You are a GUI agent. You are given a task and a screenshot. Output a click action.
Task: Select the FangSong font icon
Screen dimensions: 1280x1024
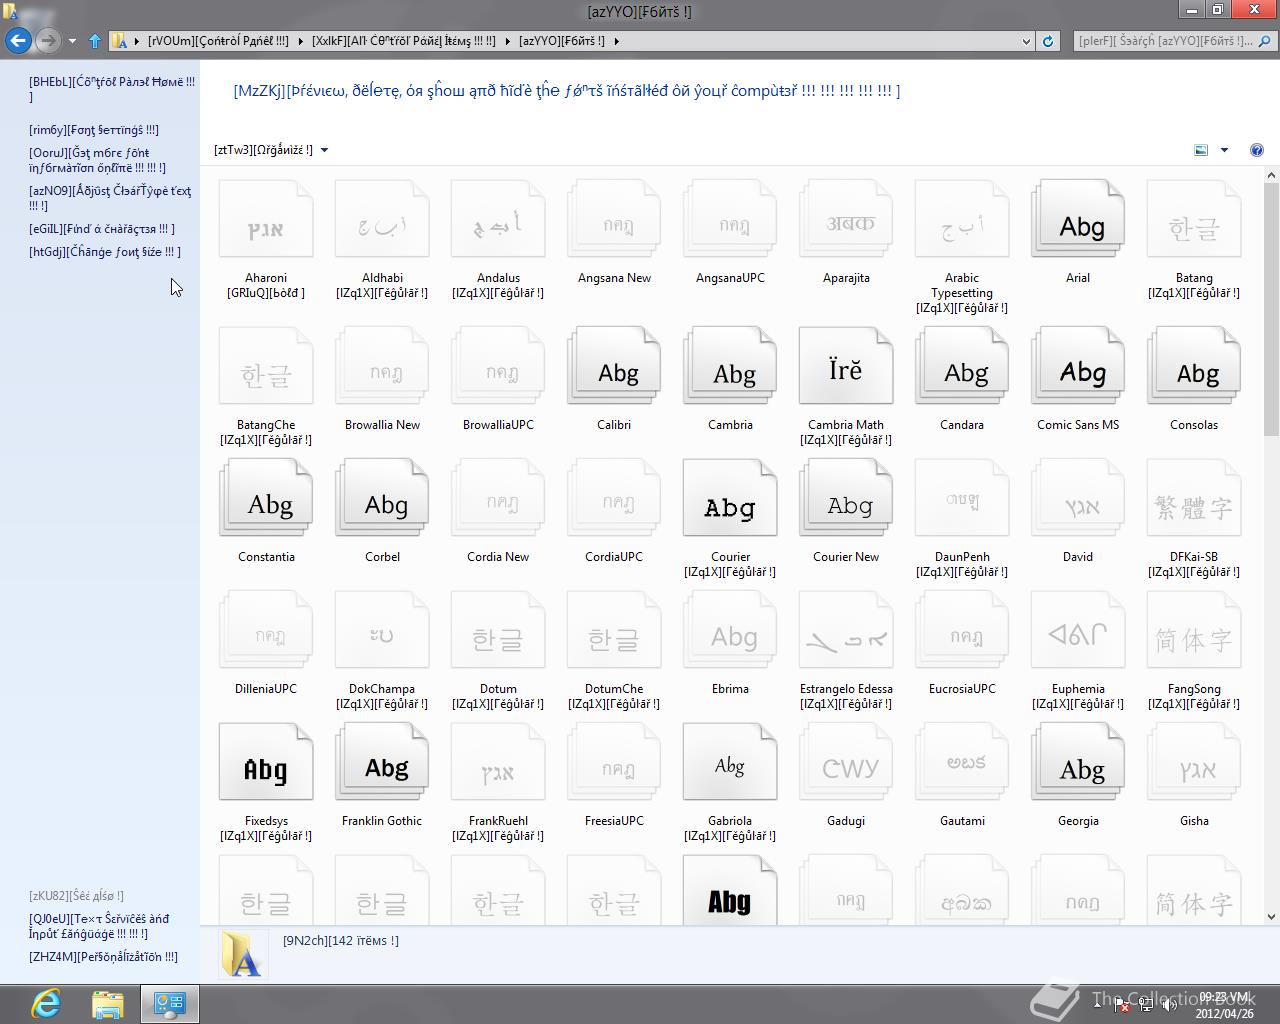pyautogui.click(x=1194, y=631)
